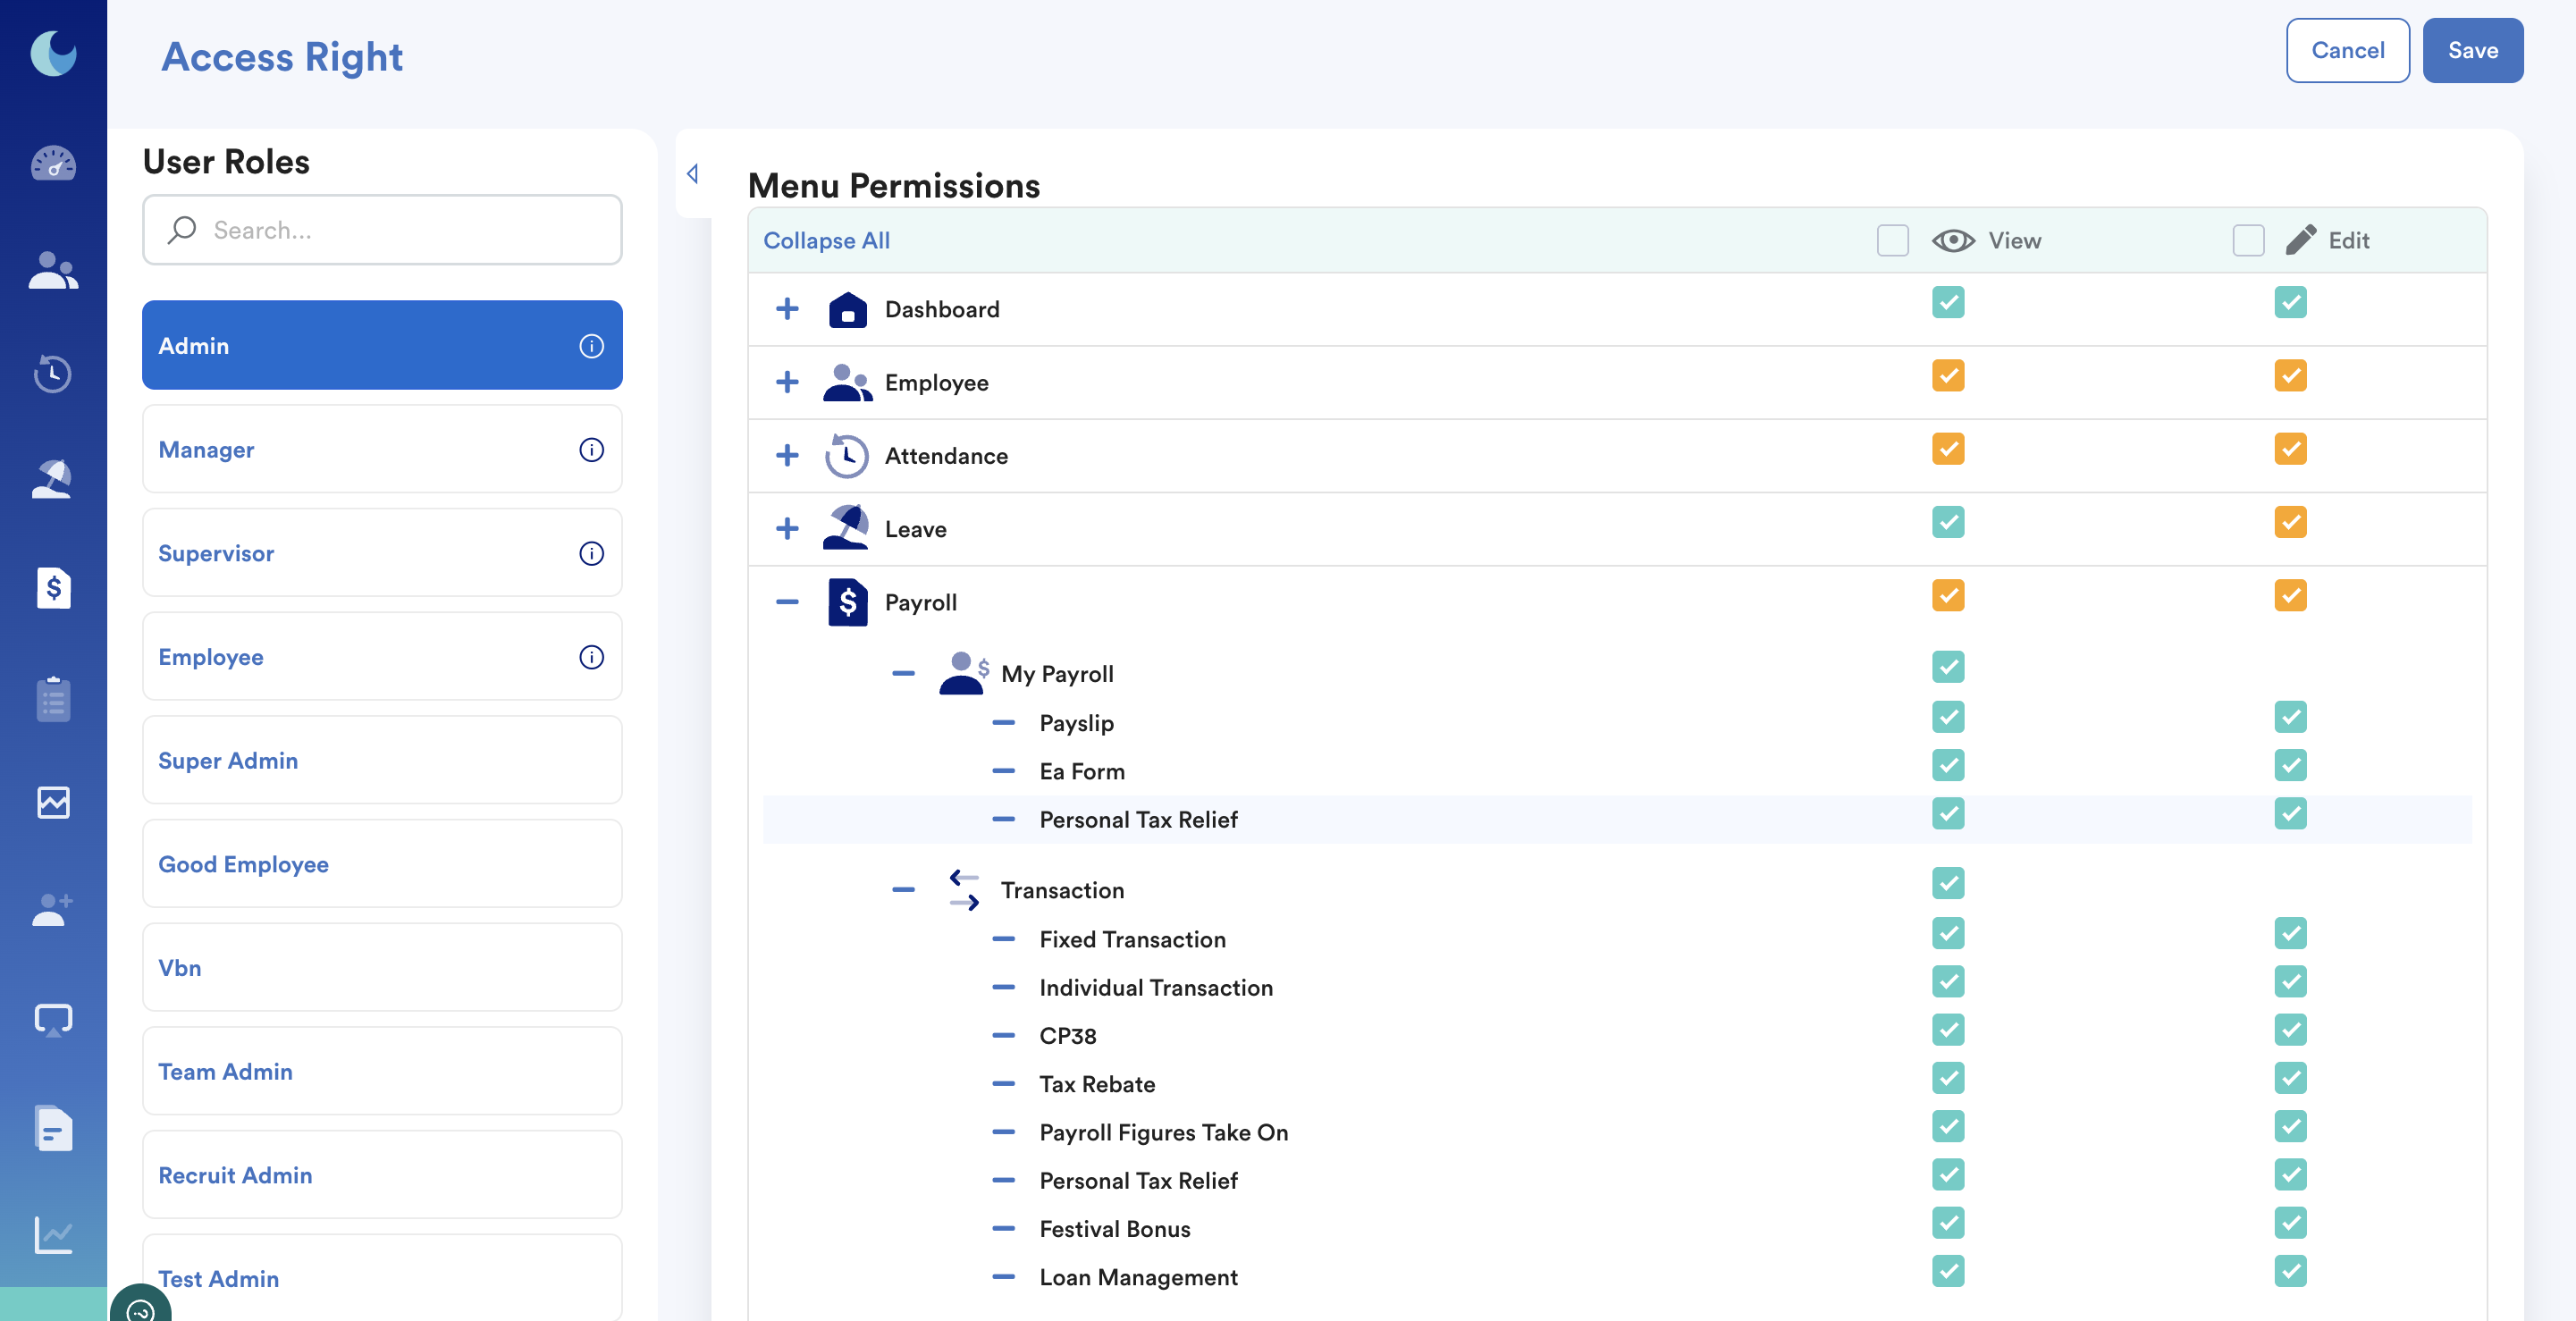Image resolution: width=2576 pixels, height=1321 pixels.
Task: Open the dashboard gauge icon in sidebar
Action: pos(53,164)
